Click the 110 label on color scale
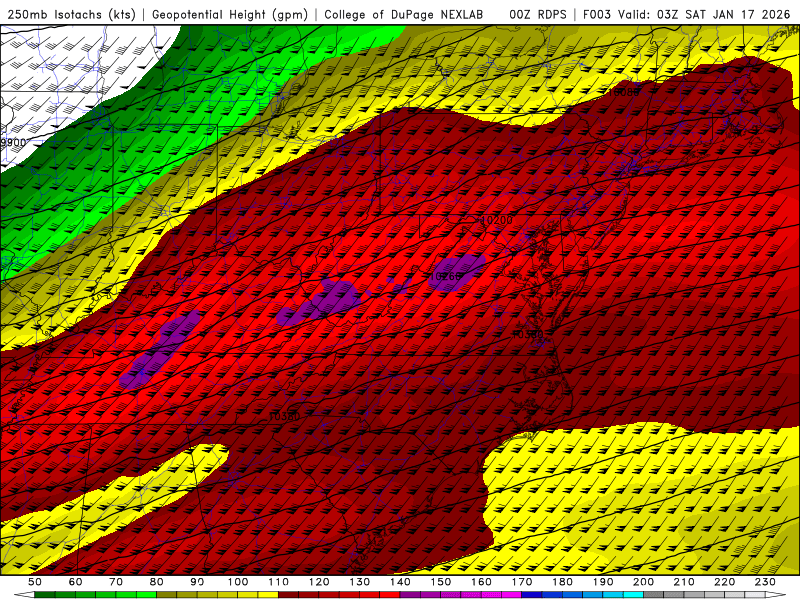This screenshot has width=800, height=600. point(279,582)
